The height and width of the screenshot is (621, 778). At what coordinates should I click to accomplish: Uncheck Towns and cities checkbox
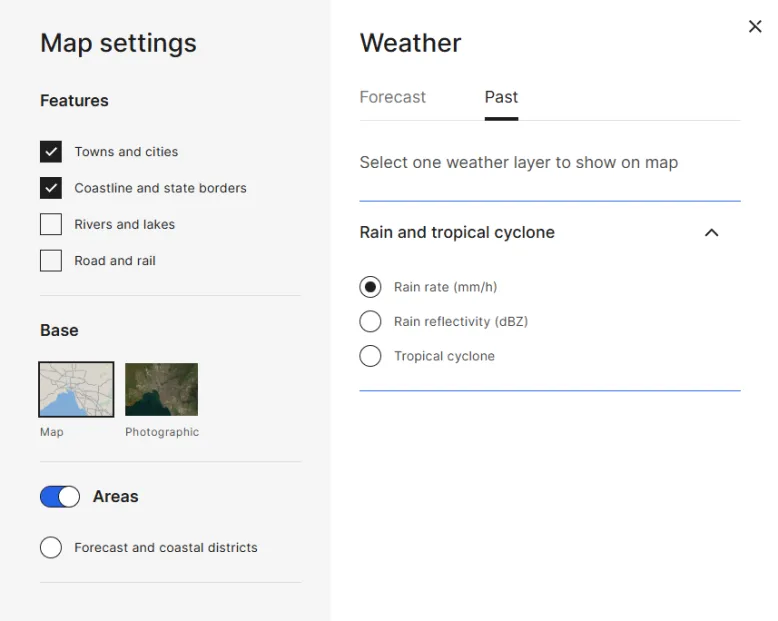51,152
